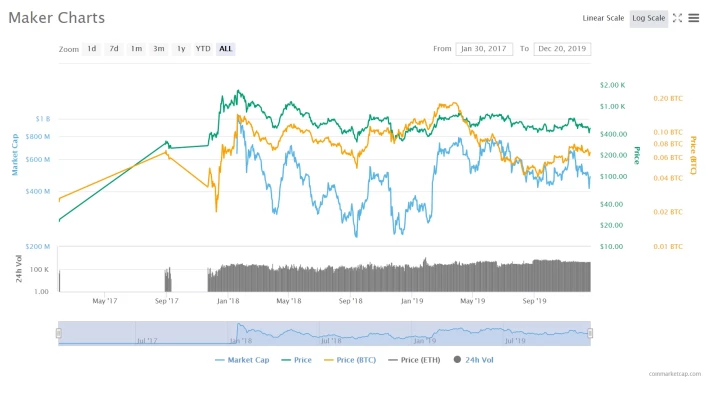Switch to Linear Scale
Screen dimensions: 710x396
(603, 18)
